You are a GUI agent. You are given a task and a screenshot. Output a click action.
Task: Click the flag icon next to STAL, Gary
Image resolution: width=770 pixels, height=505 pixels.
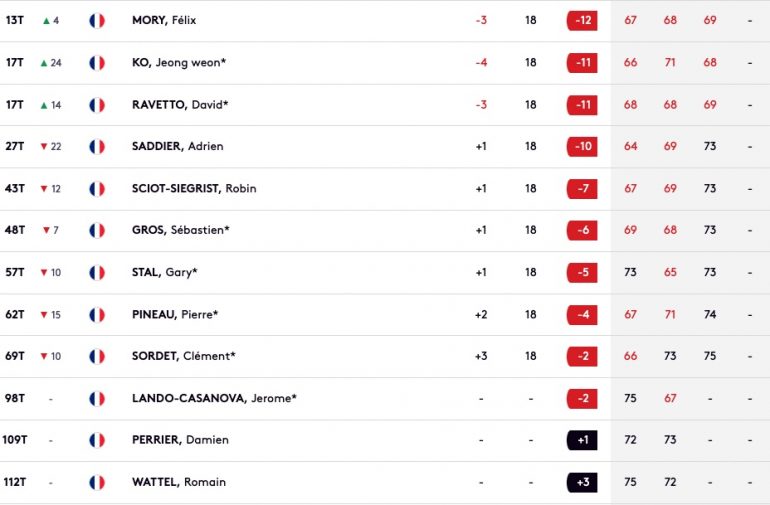pyautogui.click(x=97, y=273)
